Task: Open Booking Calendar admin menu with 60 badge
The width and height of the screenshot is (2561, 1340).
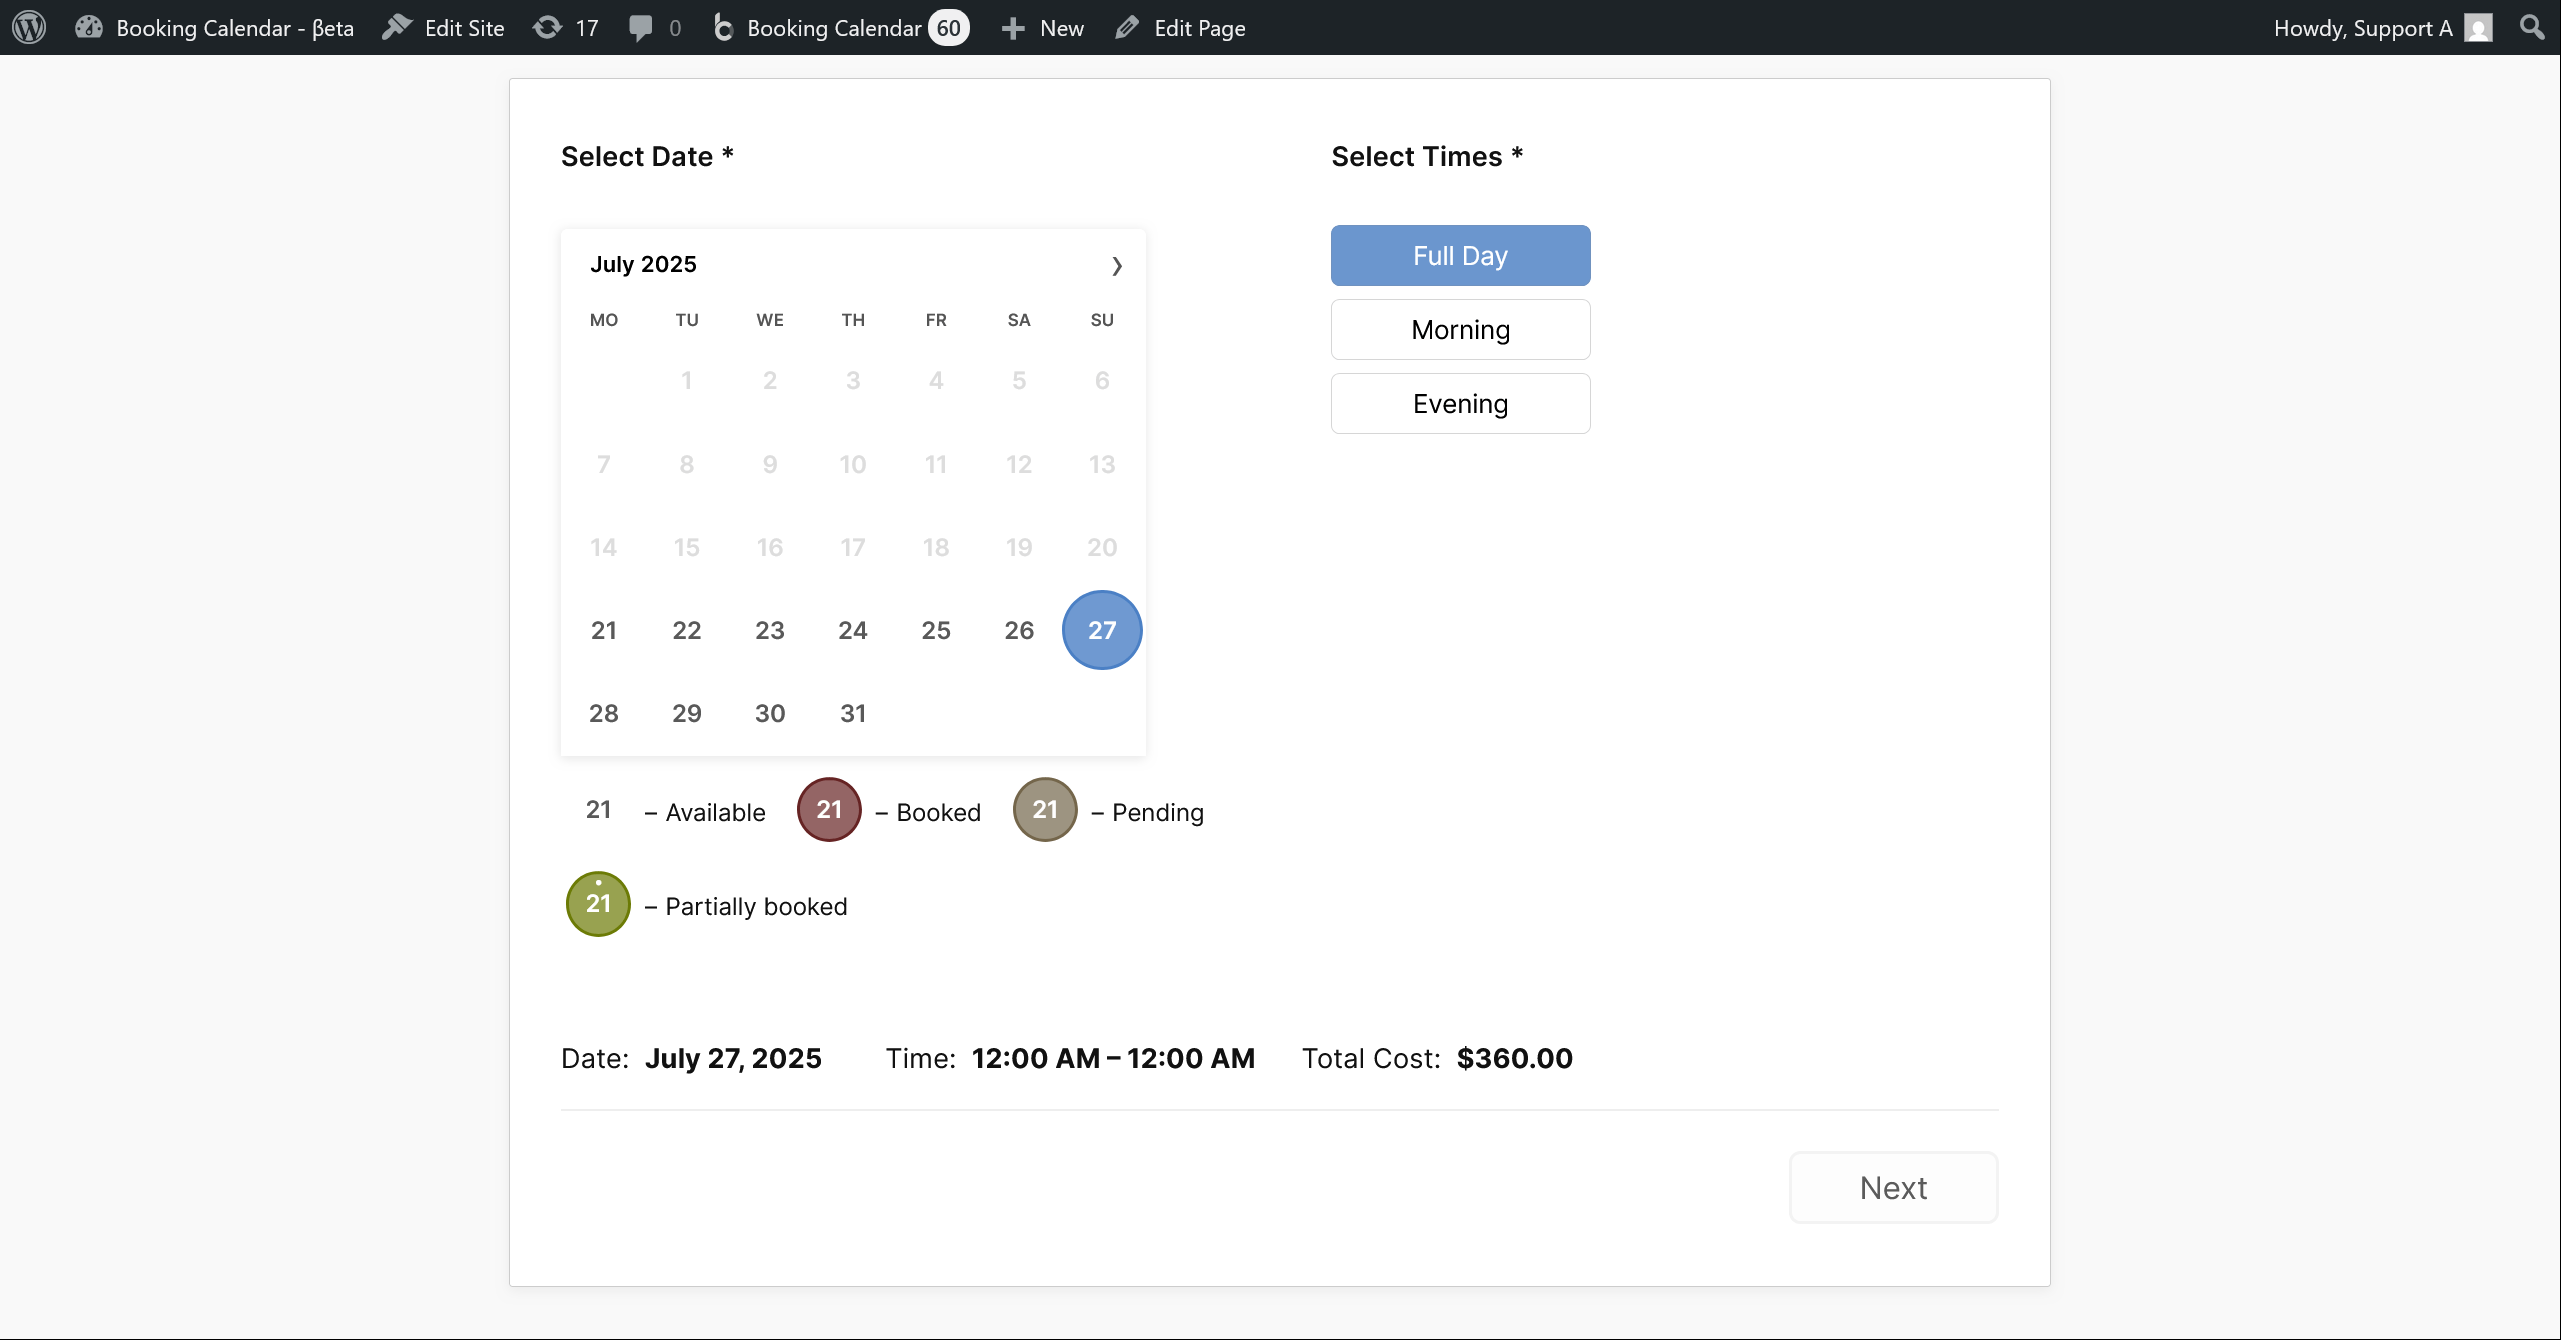Action: (840, 28)
